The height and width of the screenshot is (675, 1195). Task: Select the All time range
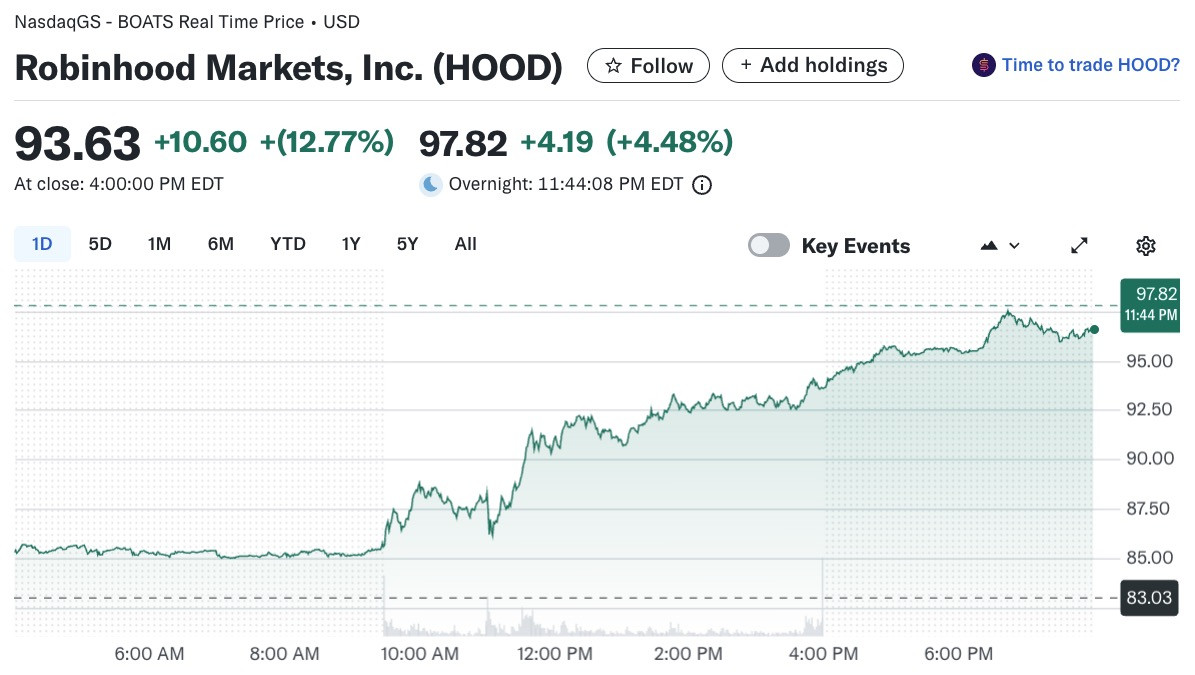(465, 244)
